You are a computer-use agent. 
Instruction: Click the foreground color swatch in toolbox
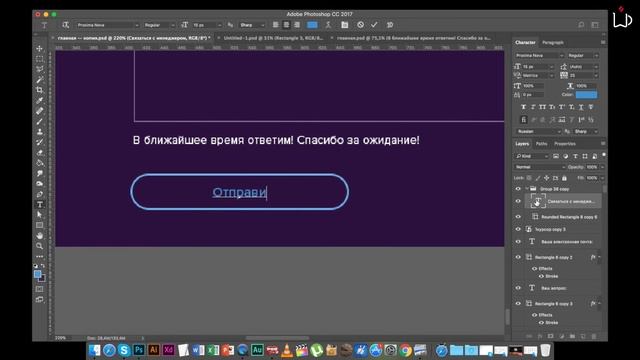pos(38,274)
